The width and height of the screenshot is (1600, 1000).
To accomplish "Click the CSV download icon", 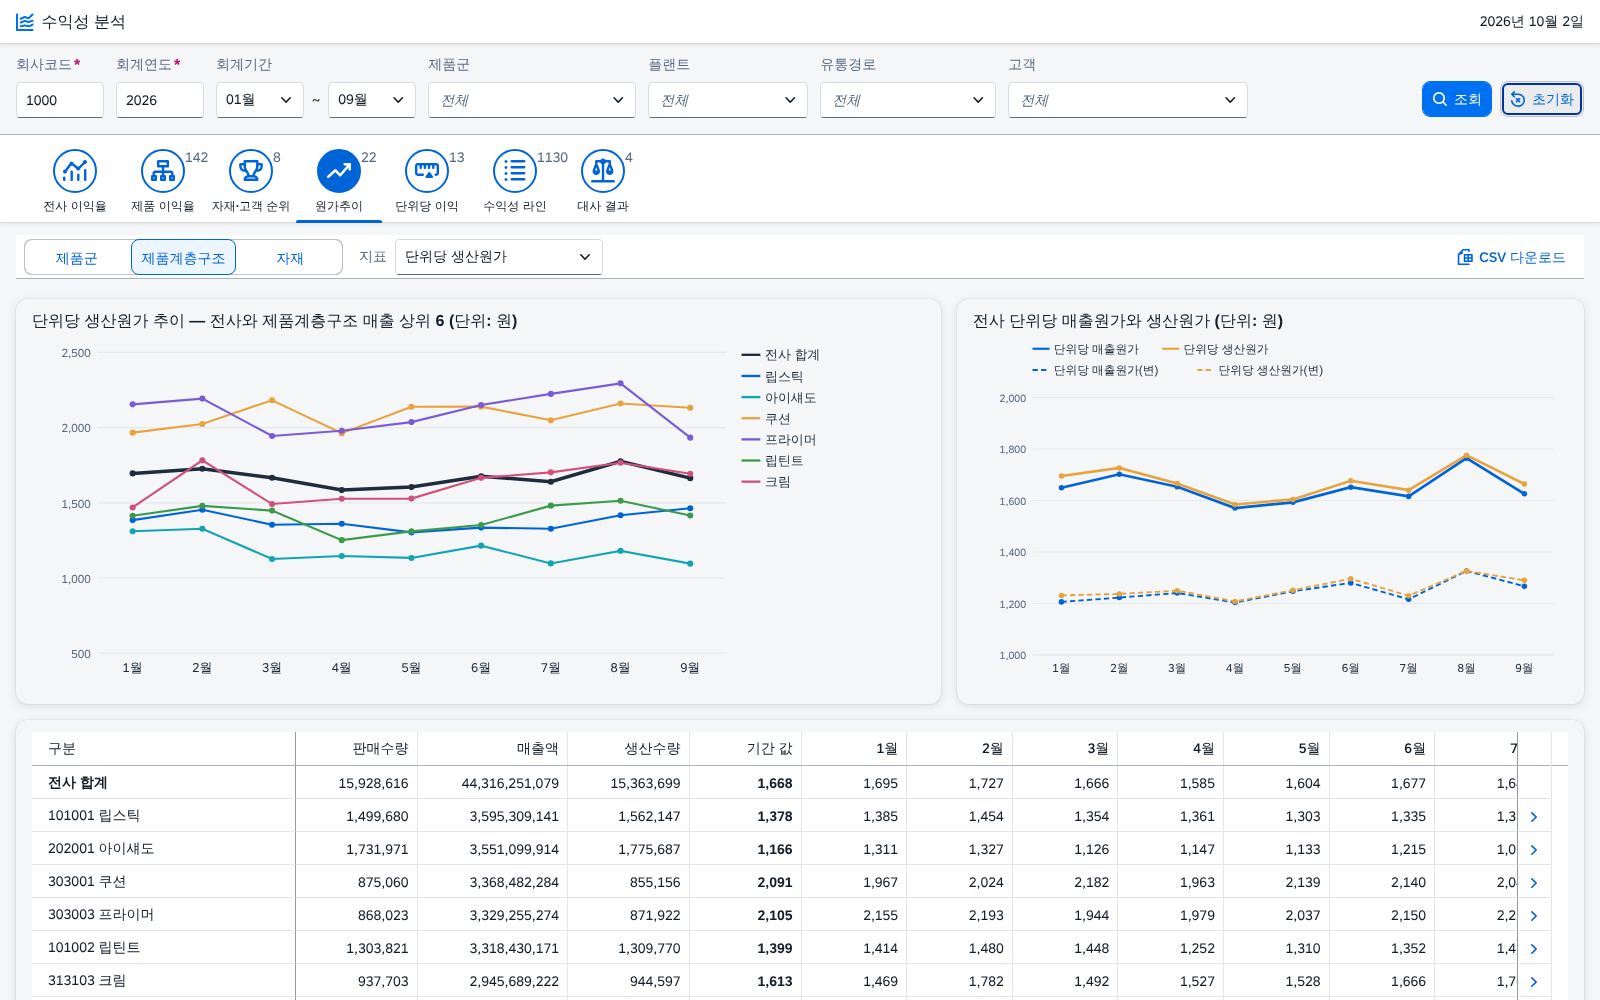I will (x=1465, y=257).
